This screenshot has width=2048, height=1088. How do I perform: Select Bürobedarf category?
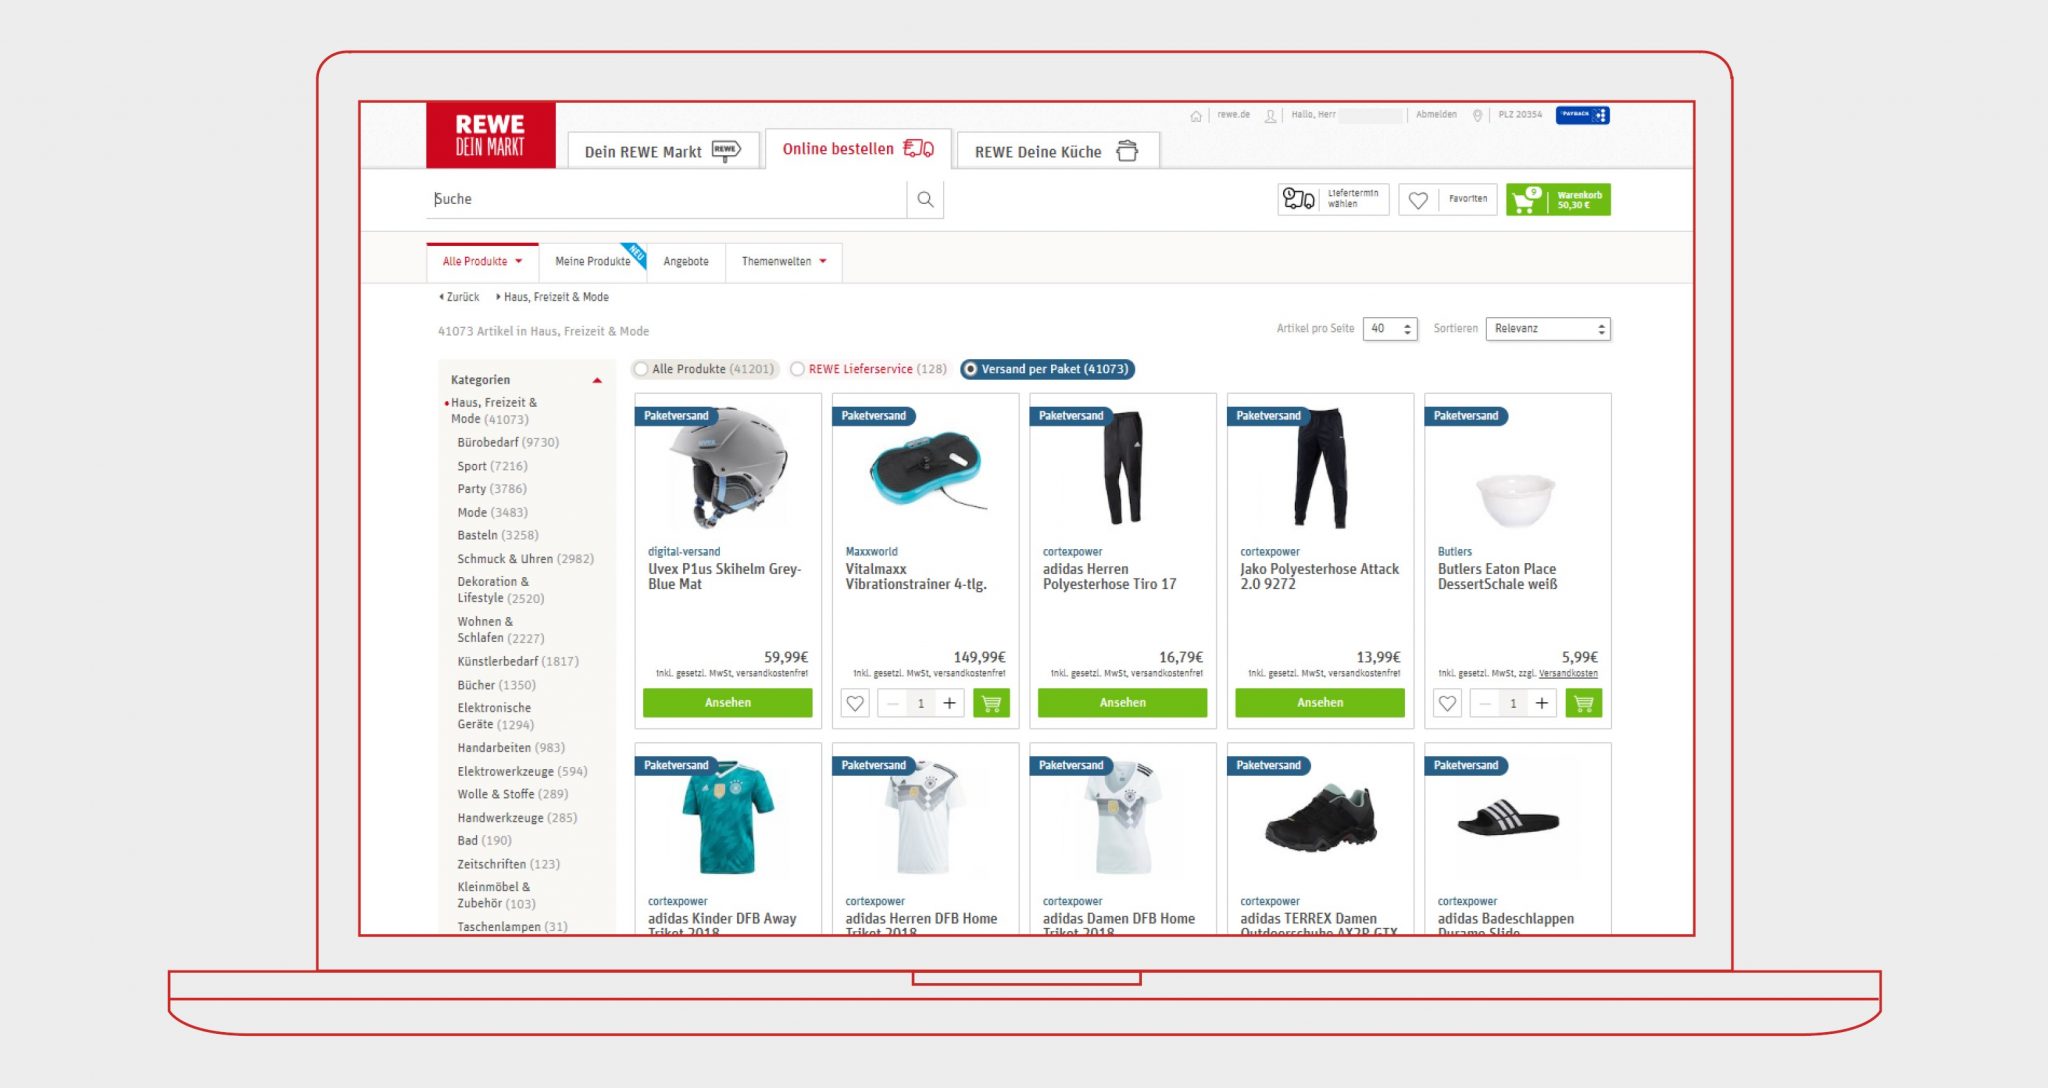(508, 442)
